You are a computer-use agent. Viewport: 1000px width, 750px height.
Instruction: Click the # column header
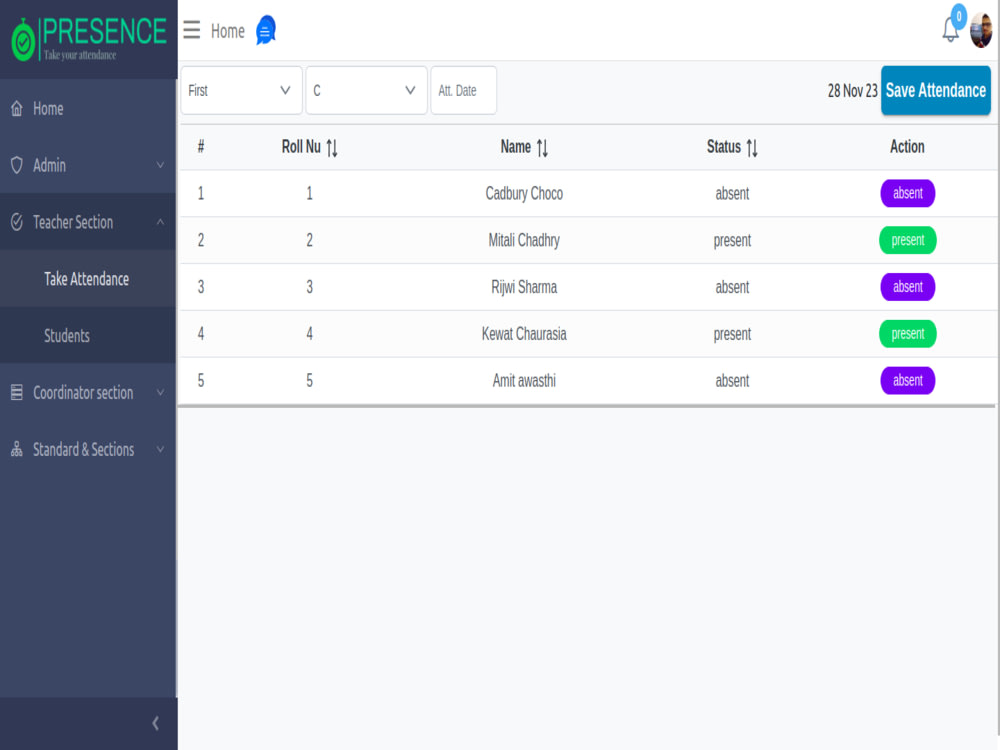tap(201, 147)
